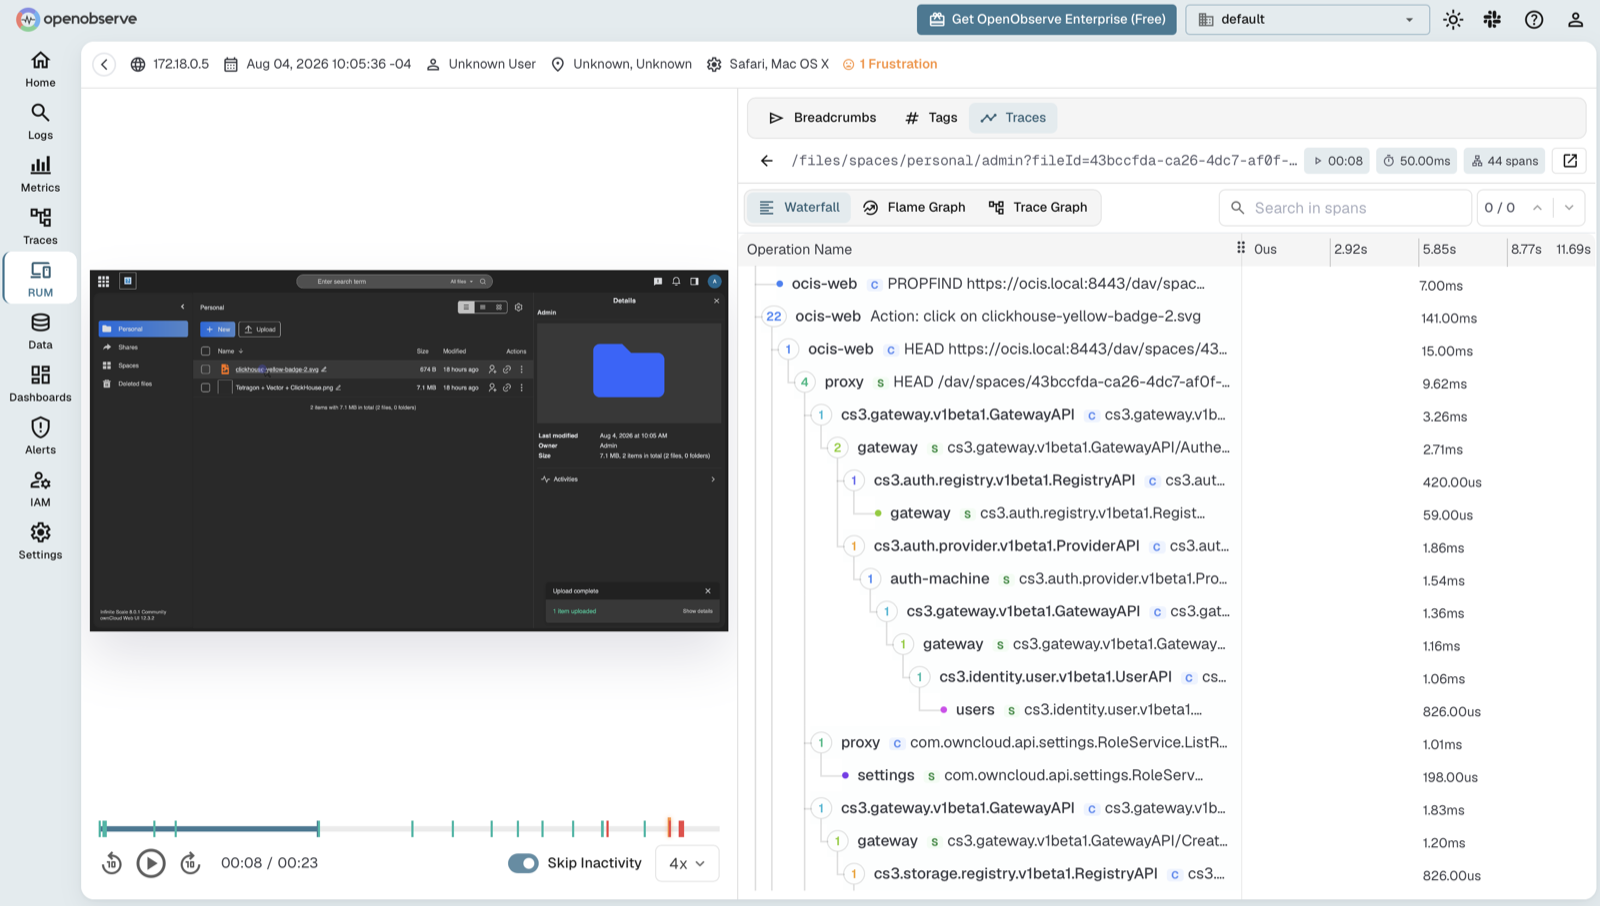The height and width of the screenshot is (906, 1600).
Task: Toggle the light/dark theme icon
Action: pos(1453,20)
